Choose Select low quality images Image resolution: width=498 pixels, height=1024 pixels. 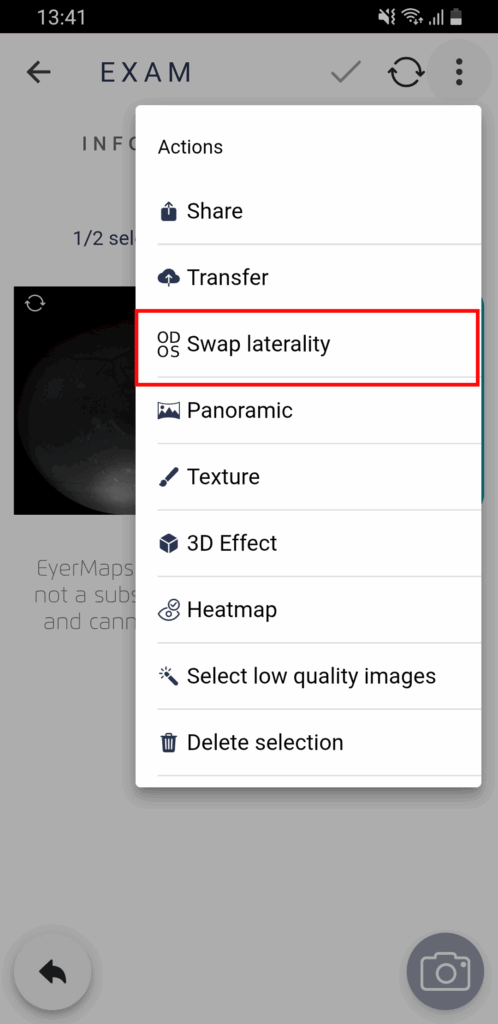308,677
